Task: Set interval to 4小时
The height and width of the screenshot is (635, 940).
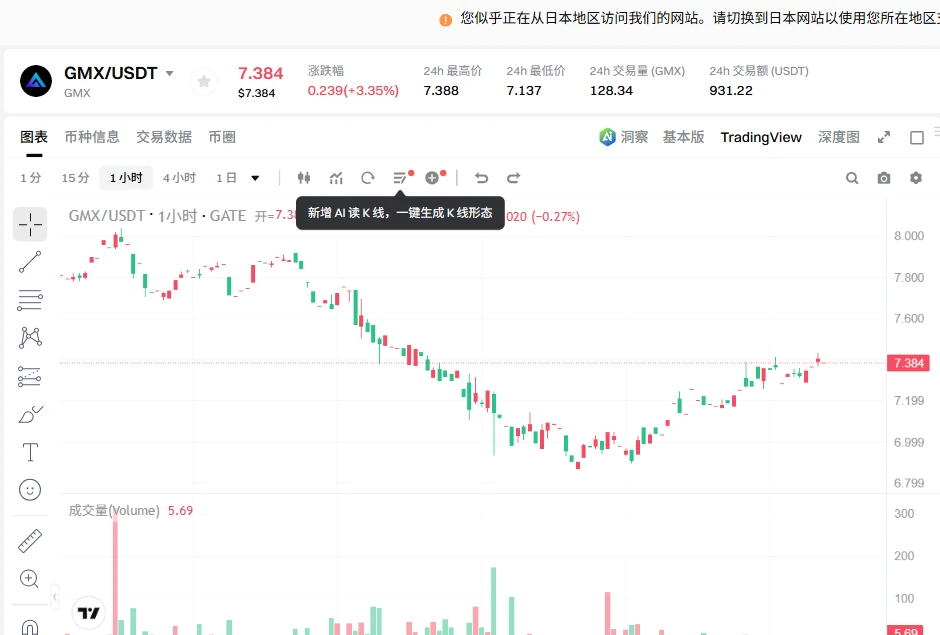Action: coord(179,177)
